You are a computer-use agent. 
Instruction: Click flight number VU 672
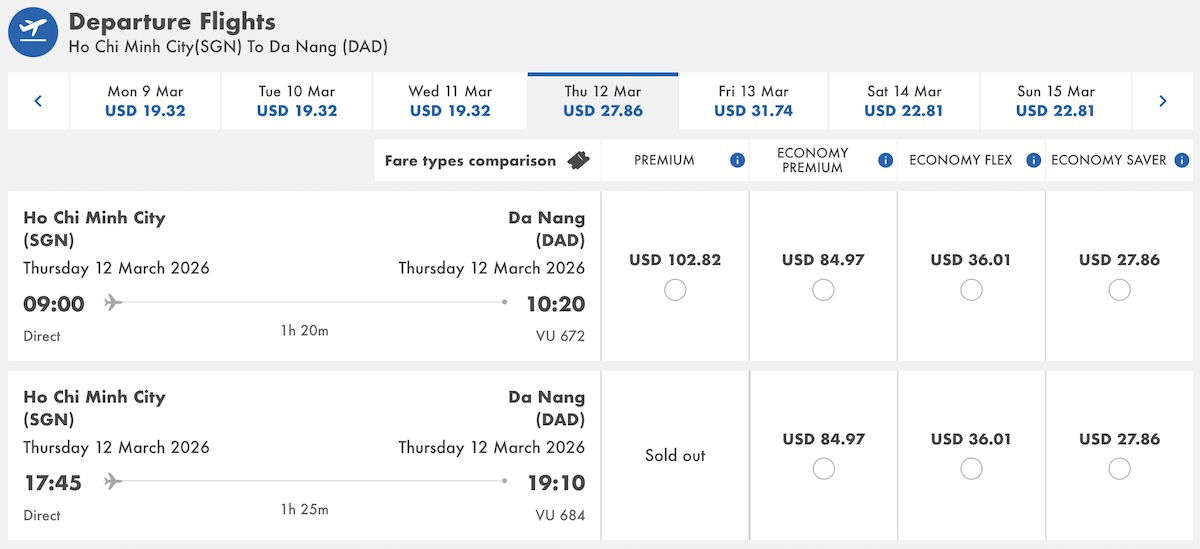560,336
